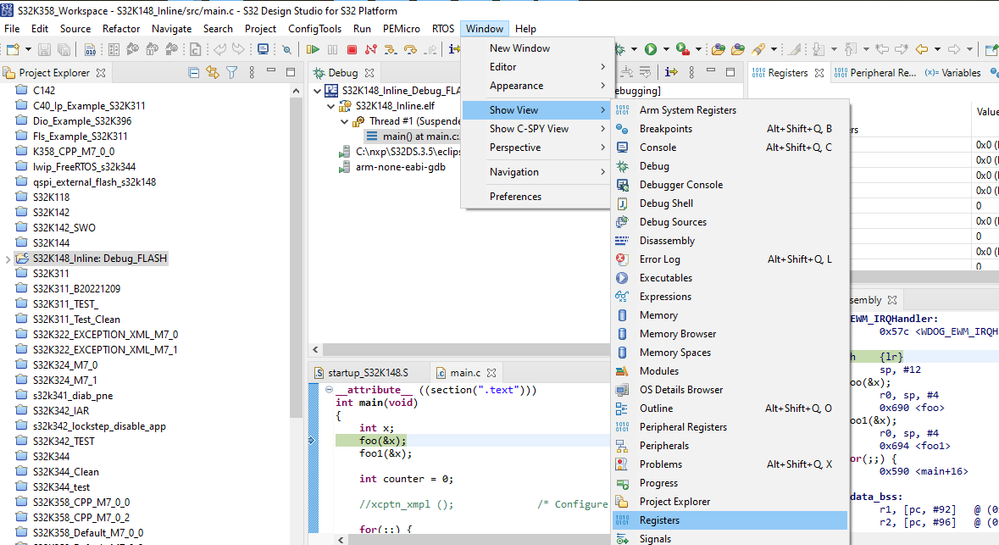Click the Resume debug toolbar icon
This screenshot has height=545, width=999.
[313, 49]
